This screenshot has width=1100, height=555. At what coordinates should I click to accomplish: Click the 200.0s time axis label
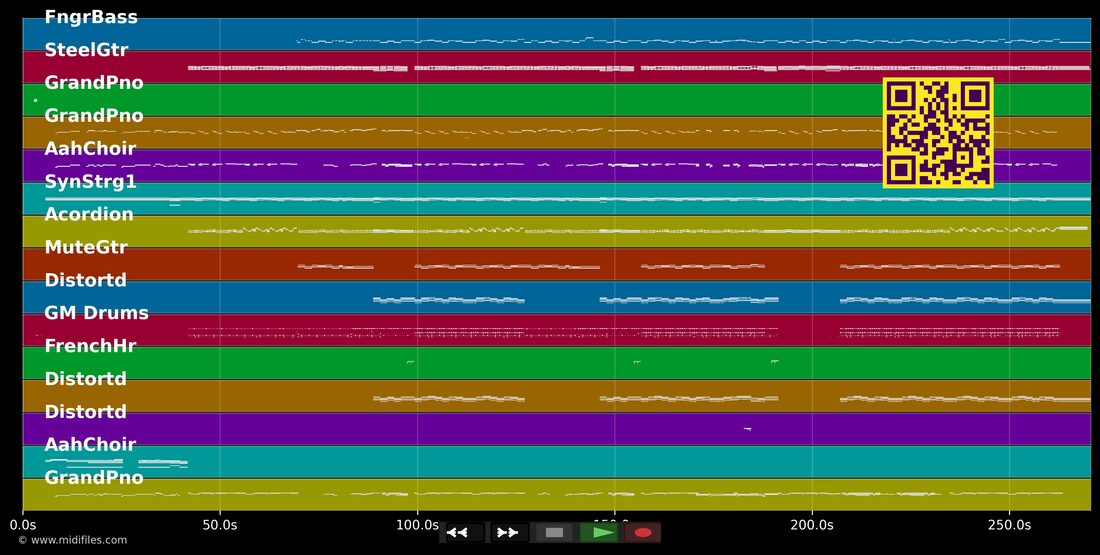[x=812, y=525]
